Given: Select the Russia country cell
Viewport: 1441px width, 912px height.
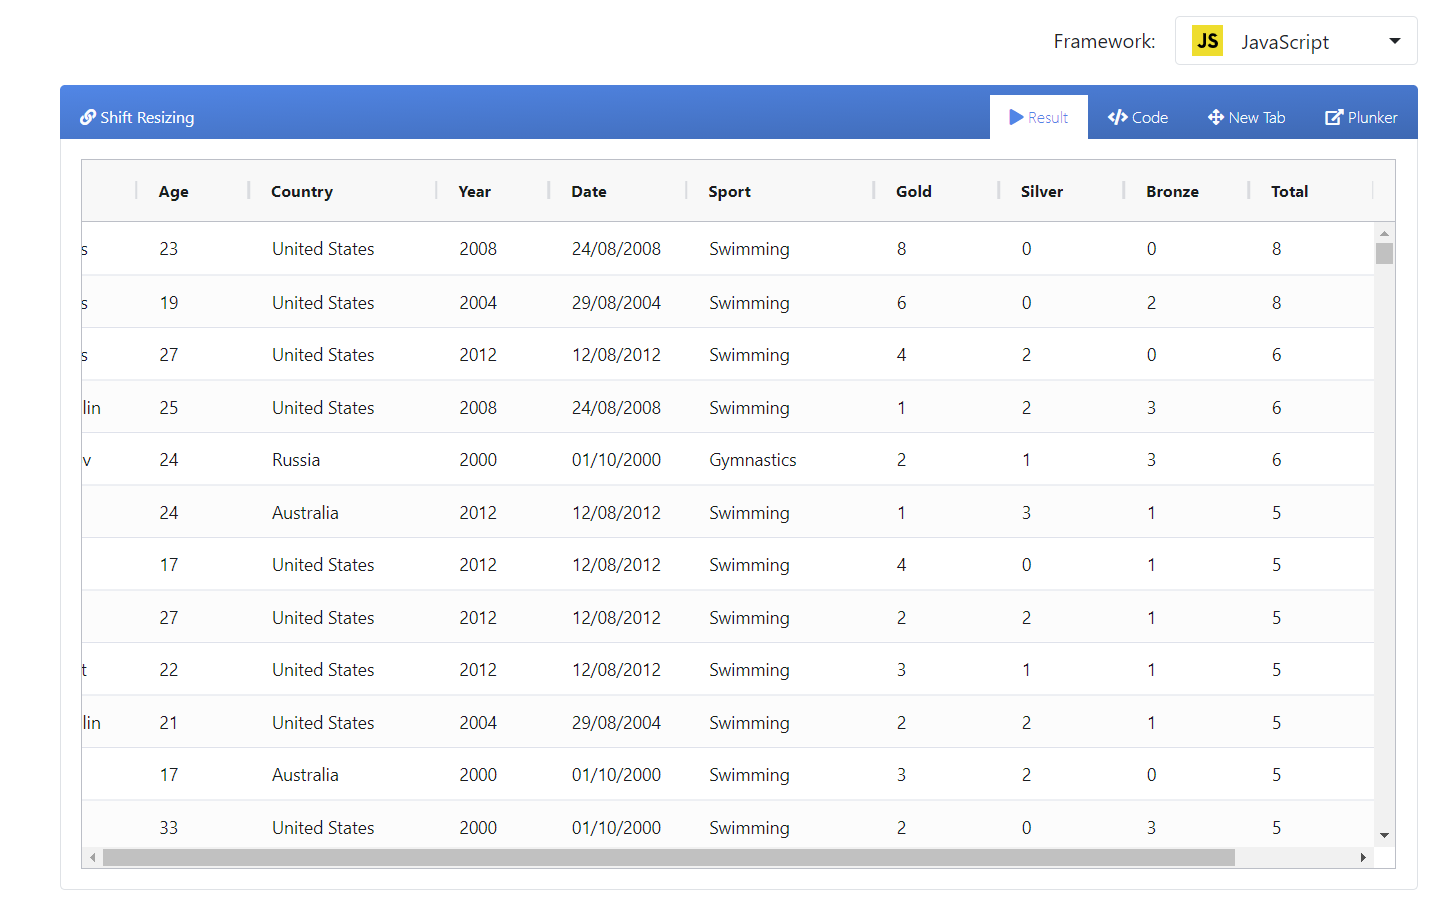Looking at the screenshot, I should coord(296,460).
